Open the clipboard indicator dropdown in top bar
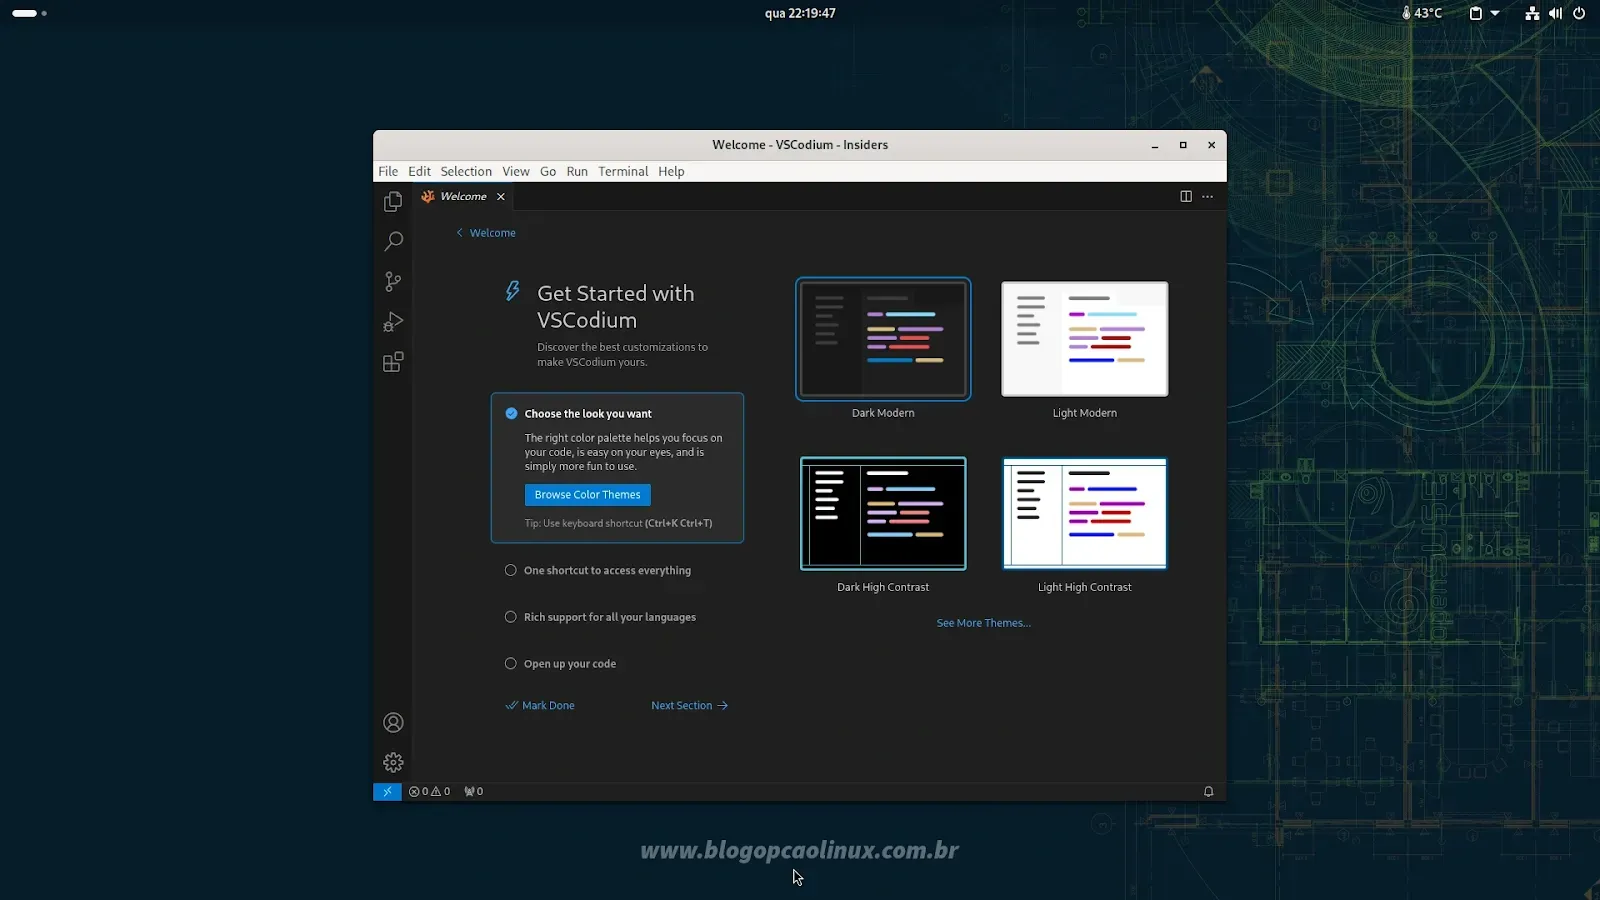 tap(1484, 13)
